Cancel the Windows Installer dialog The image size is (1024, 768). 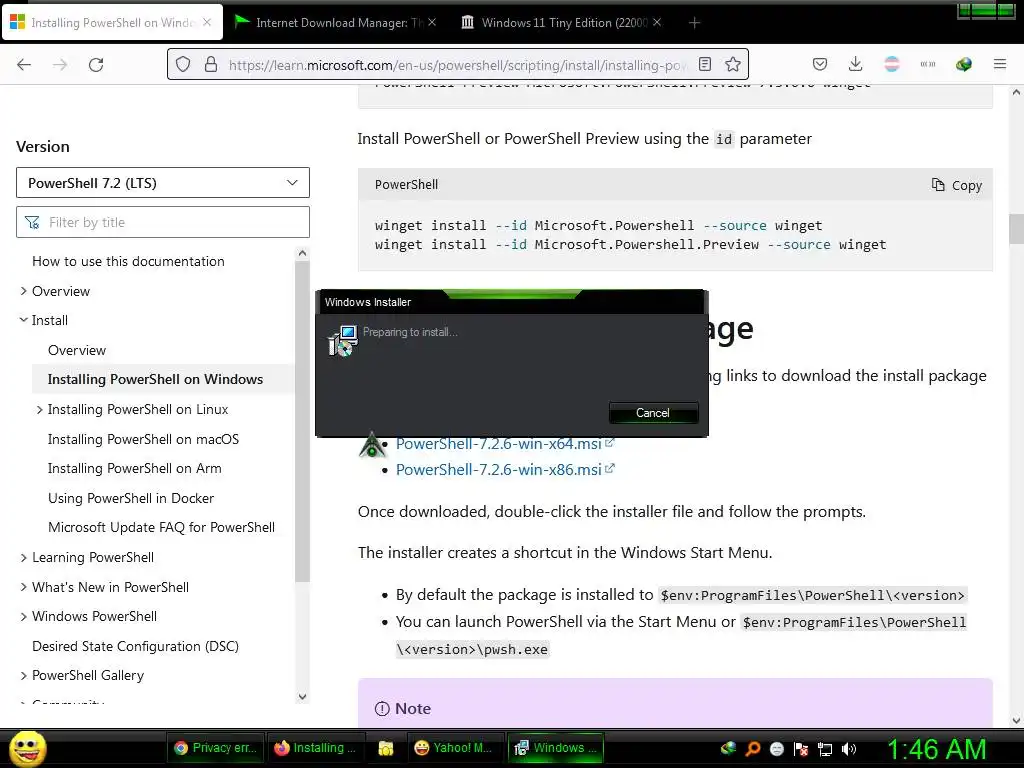(653, 413)
